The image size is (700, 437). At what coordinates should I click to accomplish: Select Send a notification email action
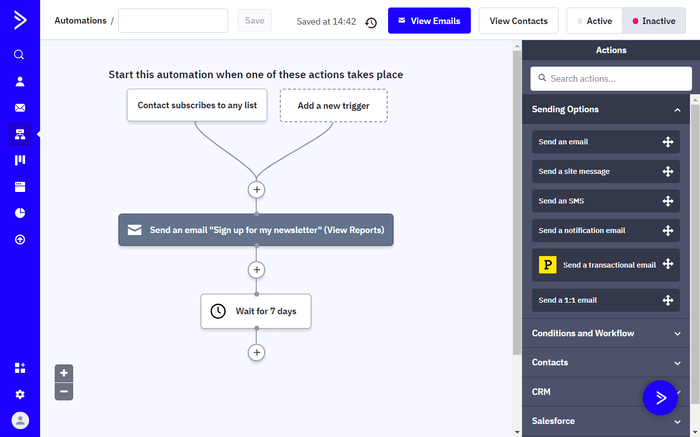click(x=605, y=230)
